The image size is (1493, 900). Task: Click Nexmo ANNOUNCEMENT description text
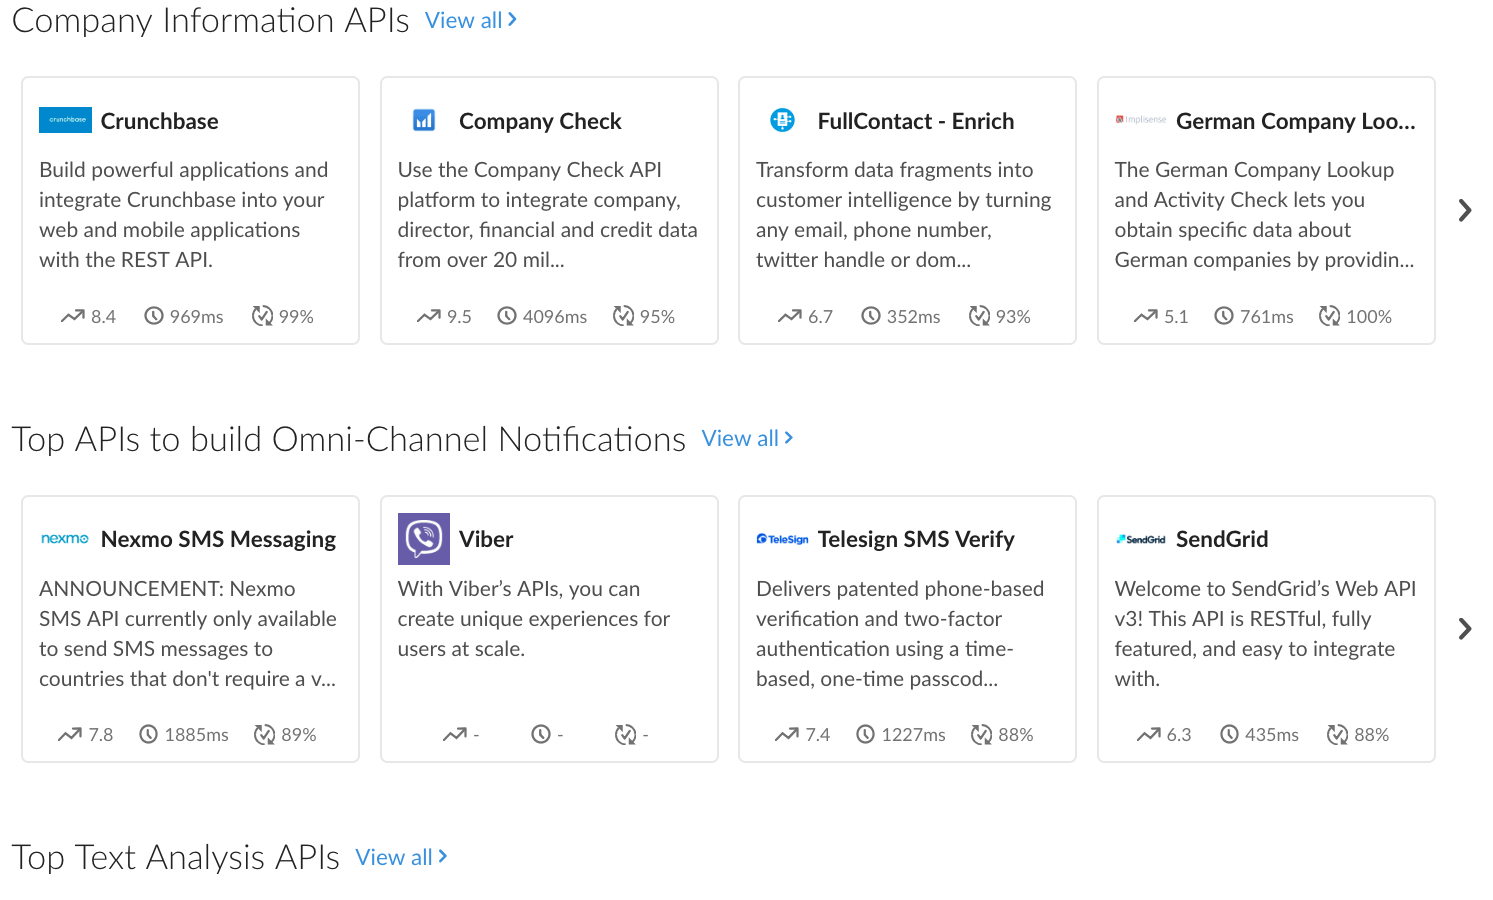188,634
